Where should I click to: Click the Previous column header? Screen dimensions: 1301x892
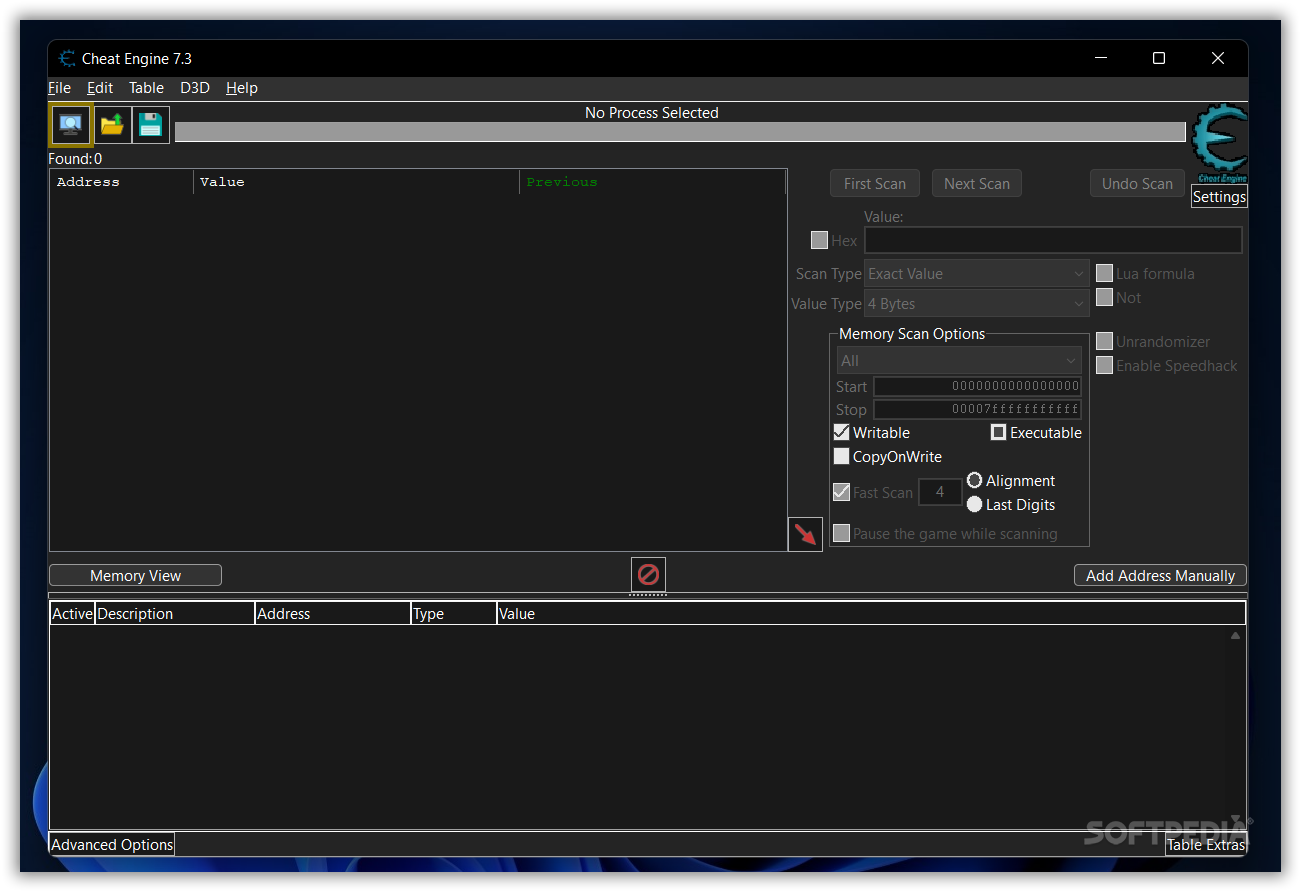pos(652,182)
